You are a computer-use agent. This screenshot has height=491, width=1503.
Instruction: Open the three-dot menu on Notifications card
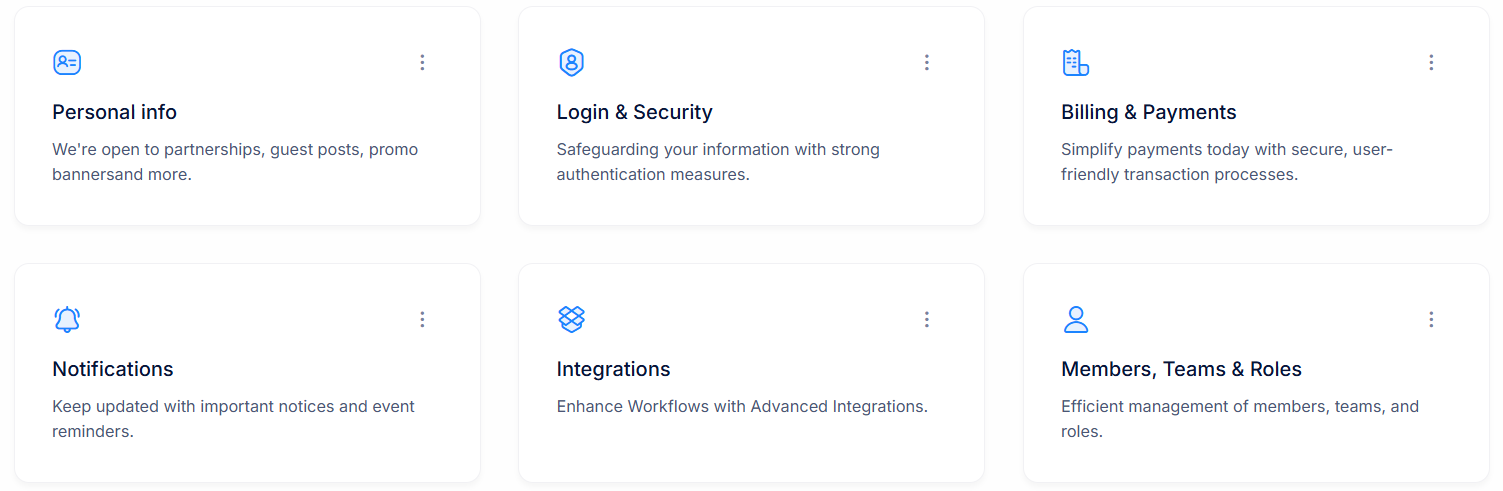click(x=422, y=319)
